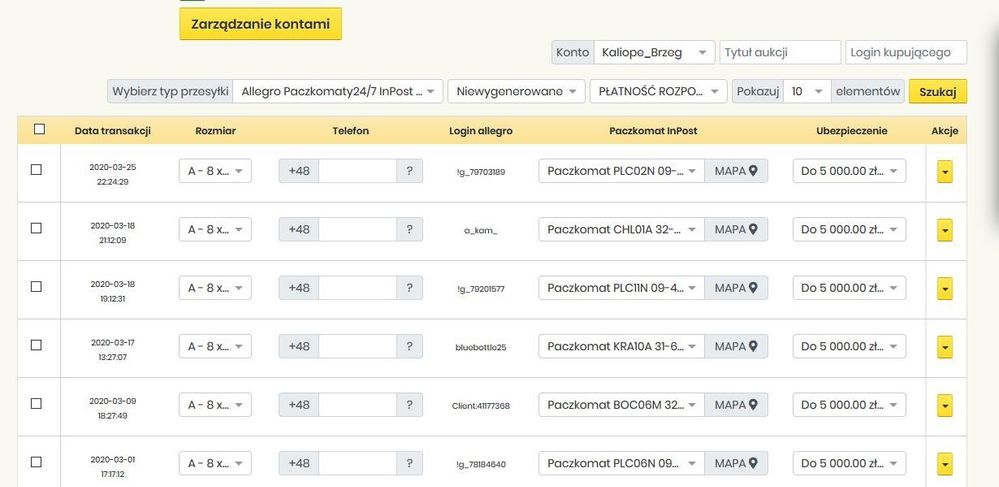
Task: Open the PŁATNOŚĆ ROZPO... payment dropdown
Action: point(658,91)
